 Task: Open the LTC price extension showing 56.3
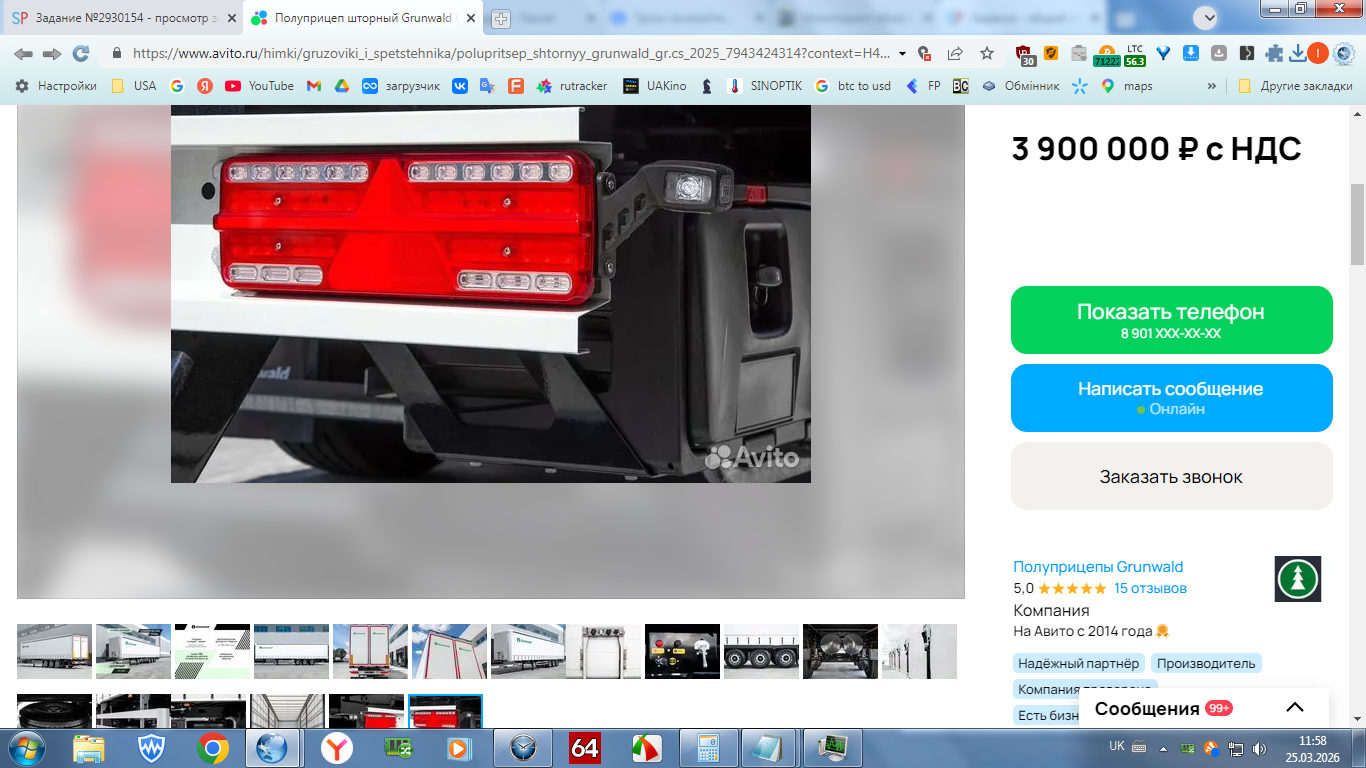pyautogui.click(x=1134, y=54)
